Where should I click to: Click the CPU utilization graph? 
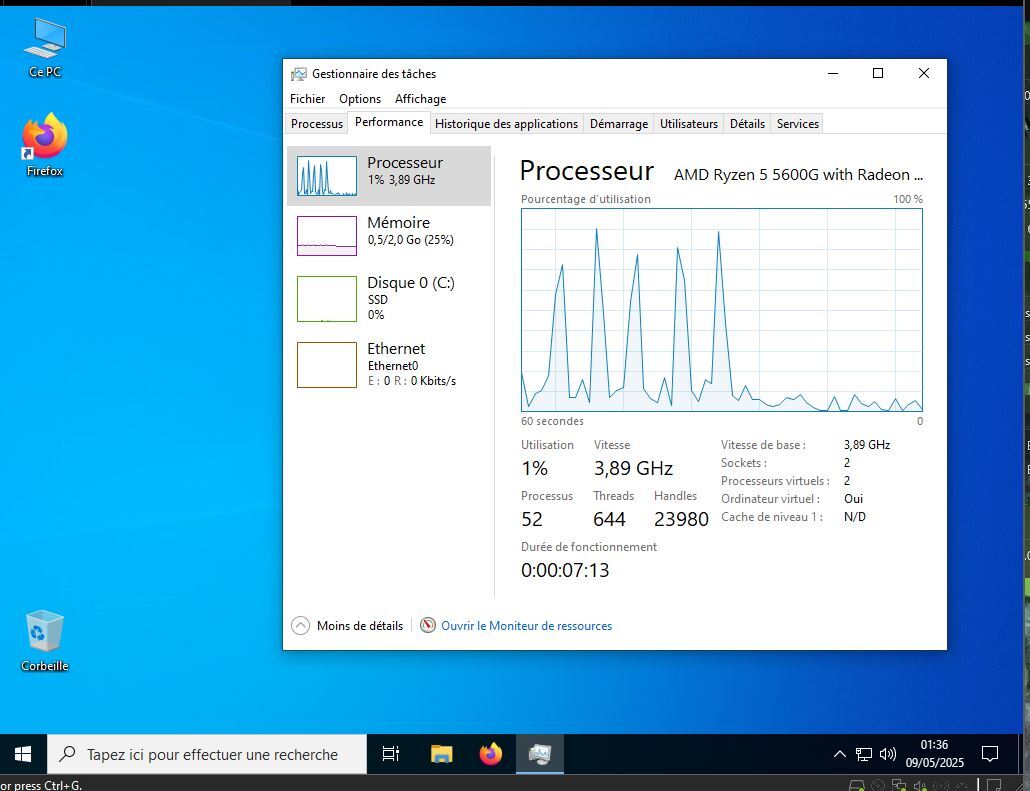[722, 310]
